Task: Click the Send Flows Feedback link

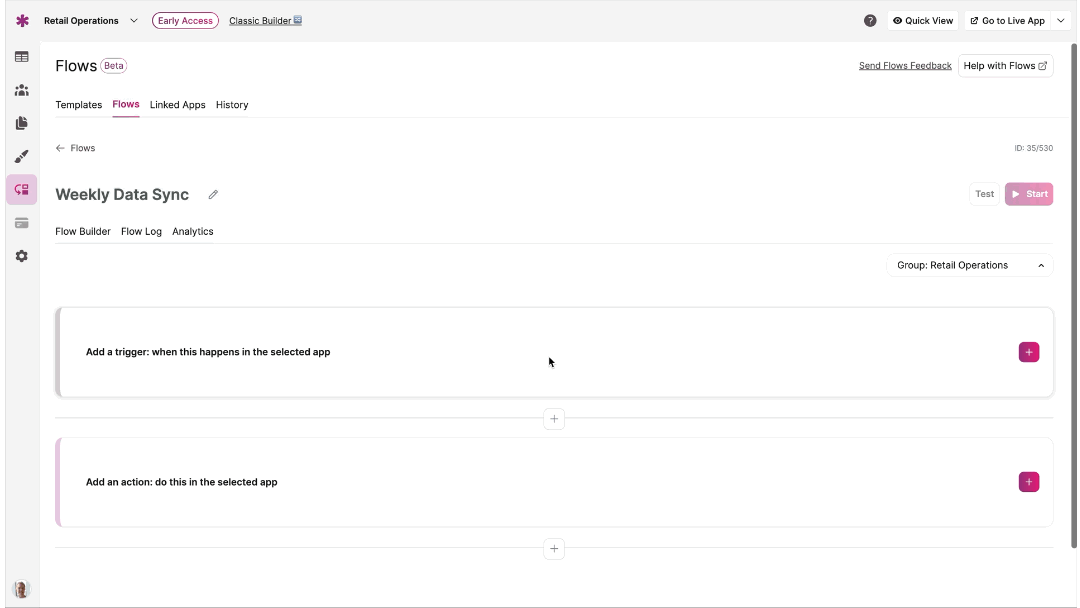Action: pyautogui.click(x=905, y=66)
